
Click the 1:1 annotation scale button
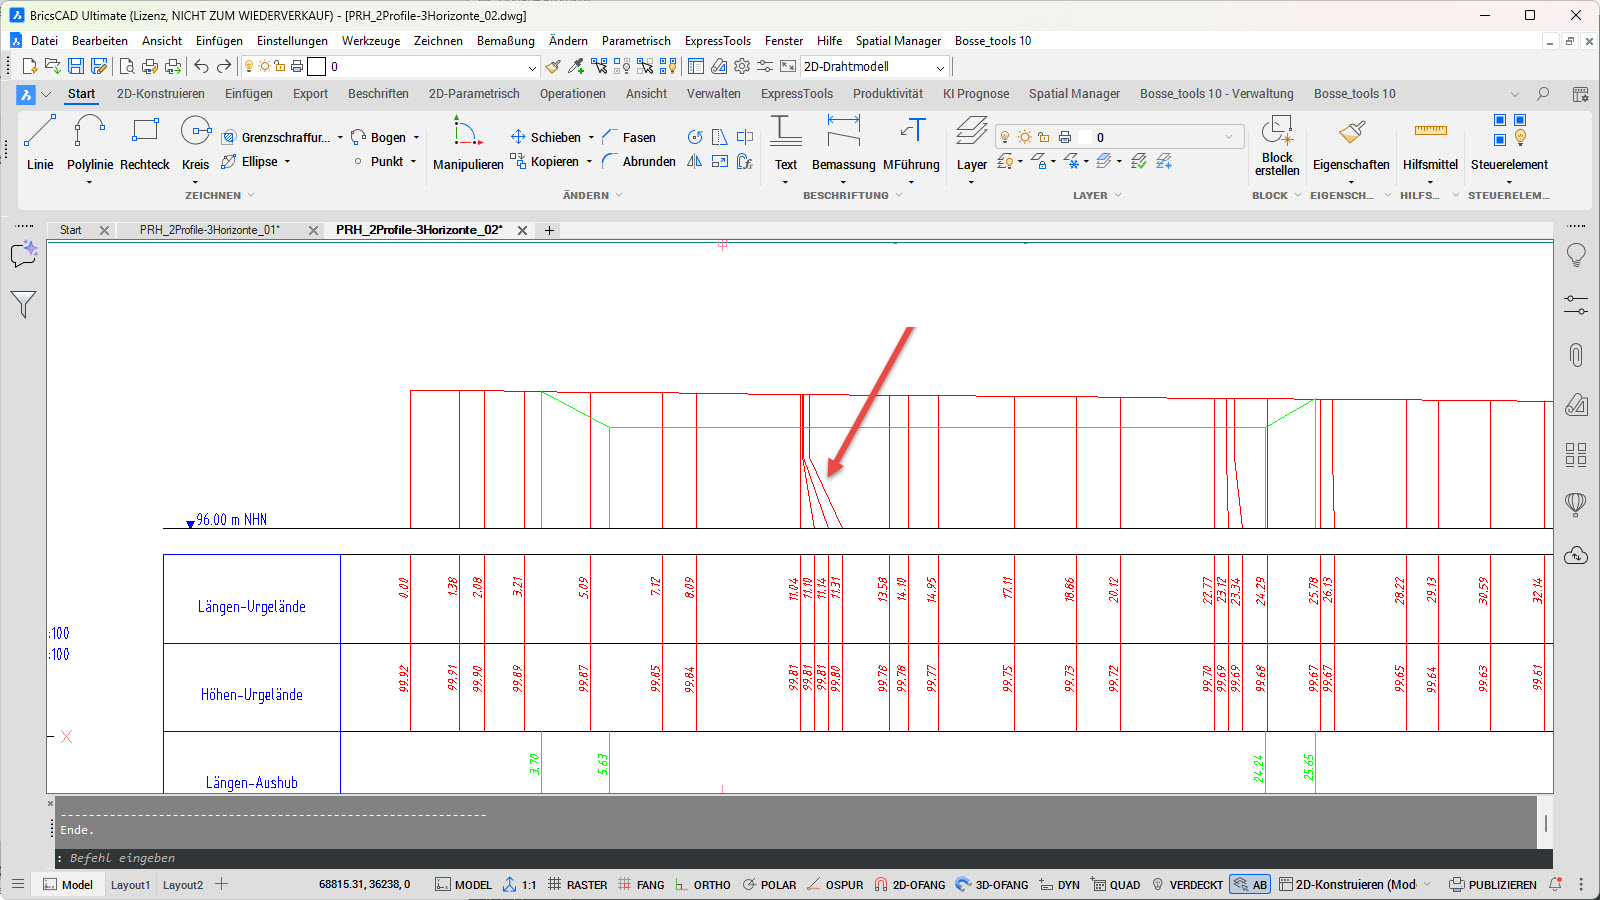519,885
